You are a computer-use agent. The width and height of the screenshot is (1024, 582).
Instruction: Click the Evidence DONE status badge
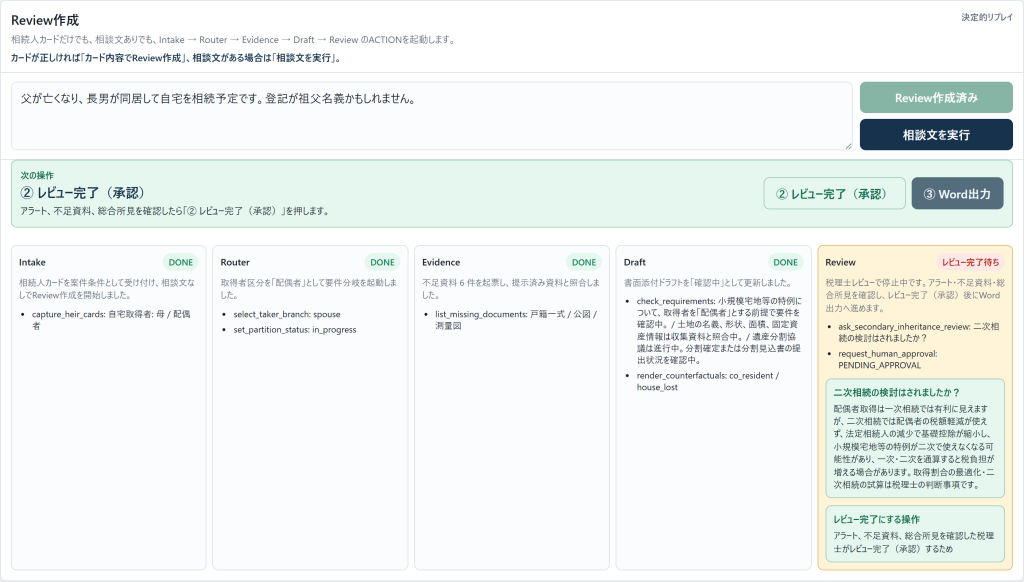click(584, 263)
